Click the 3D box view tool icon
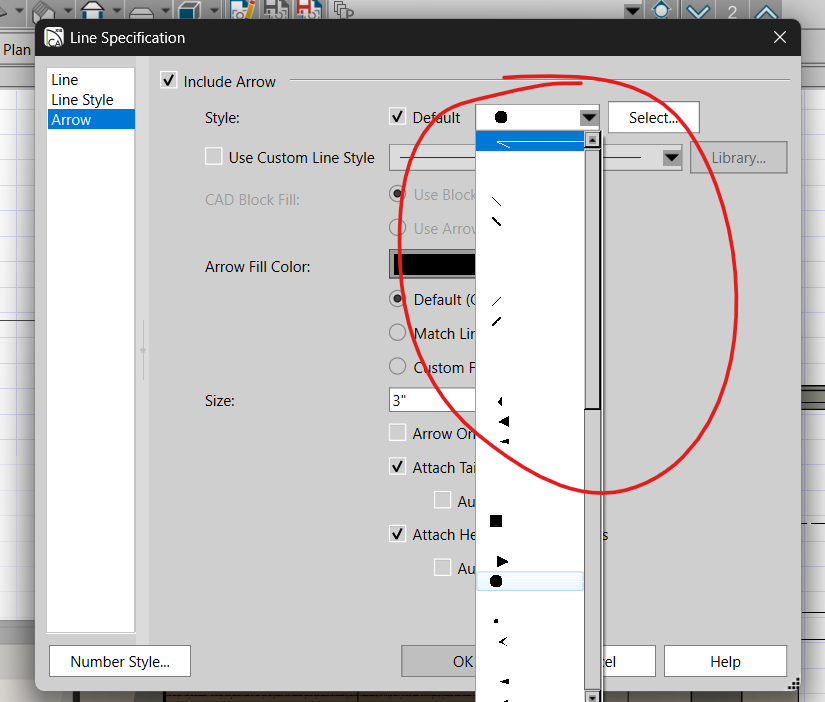The width and height of the screenshot is (825, 702). click(189, 9)
